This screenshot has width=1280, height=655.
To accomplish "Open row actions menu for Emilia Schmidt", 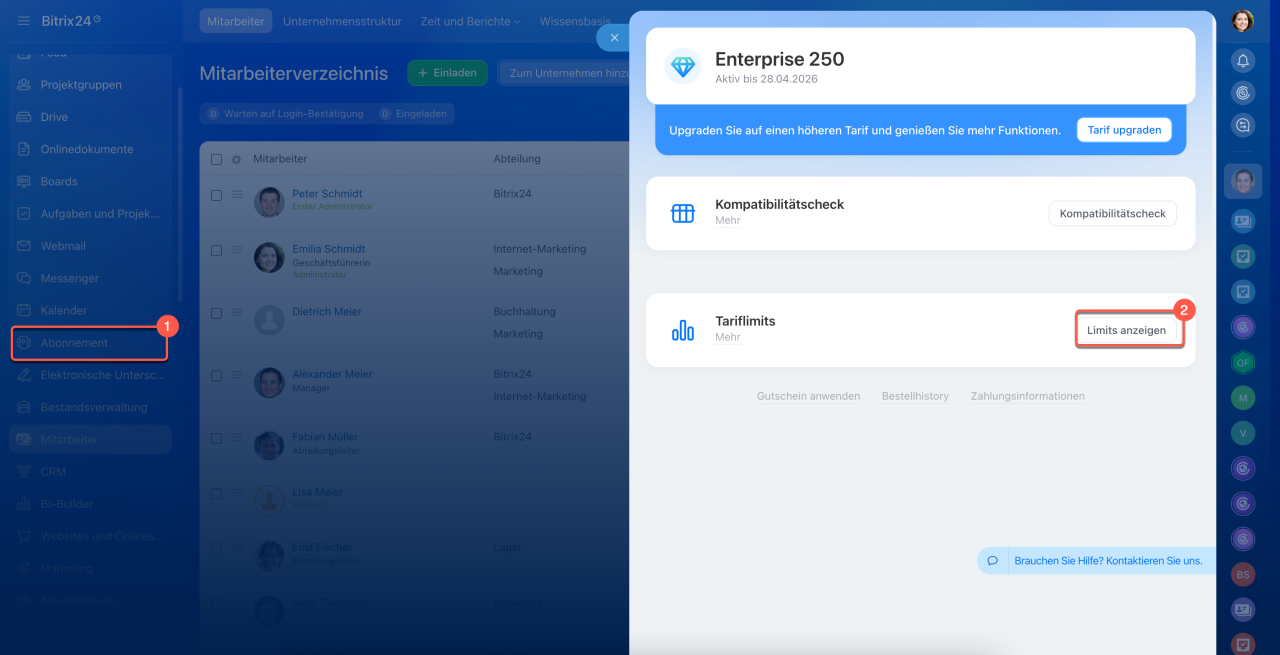I will [238, 251].
